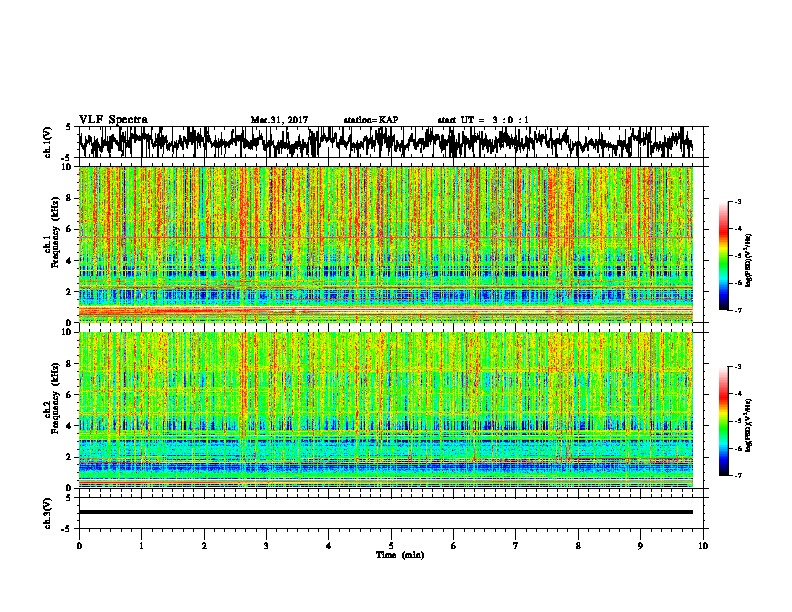
Task: Click ch.1 frequency axis tick '2'
Action: (69, 291)
